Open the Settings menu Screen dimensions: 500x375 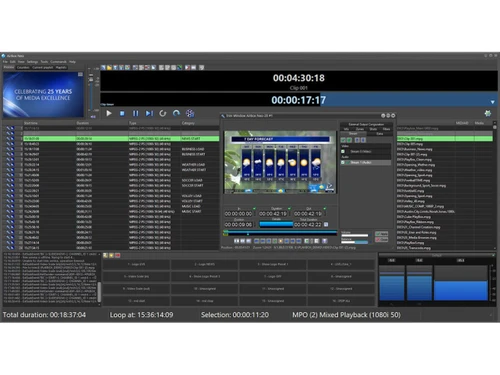pyautogui.click(x=32, y=62)
